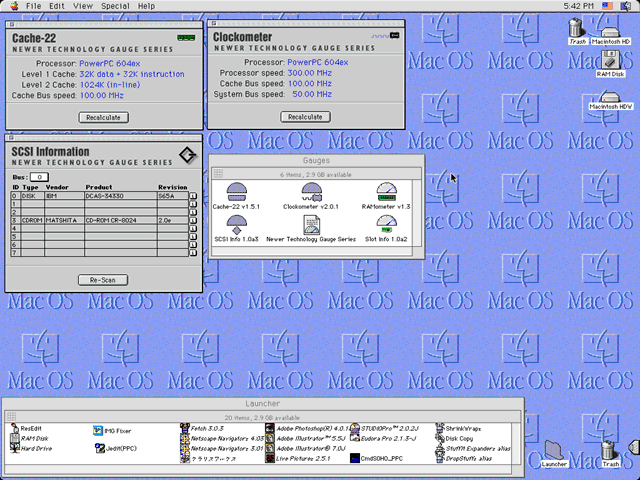Open Clockometer v2.0.1 in Gauges window
This screenshot has height=480, width=640.
(311, 192)
